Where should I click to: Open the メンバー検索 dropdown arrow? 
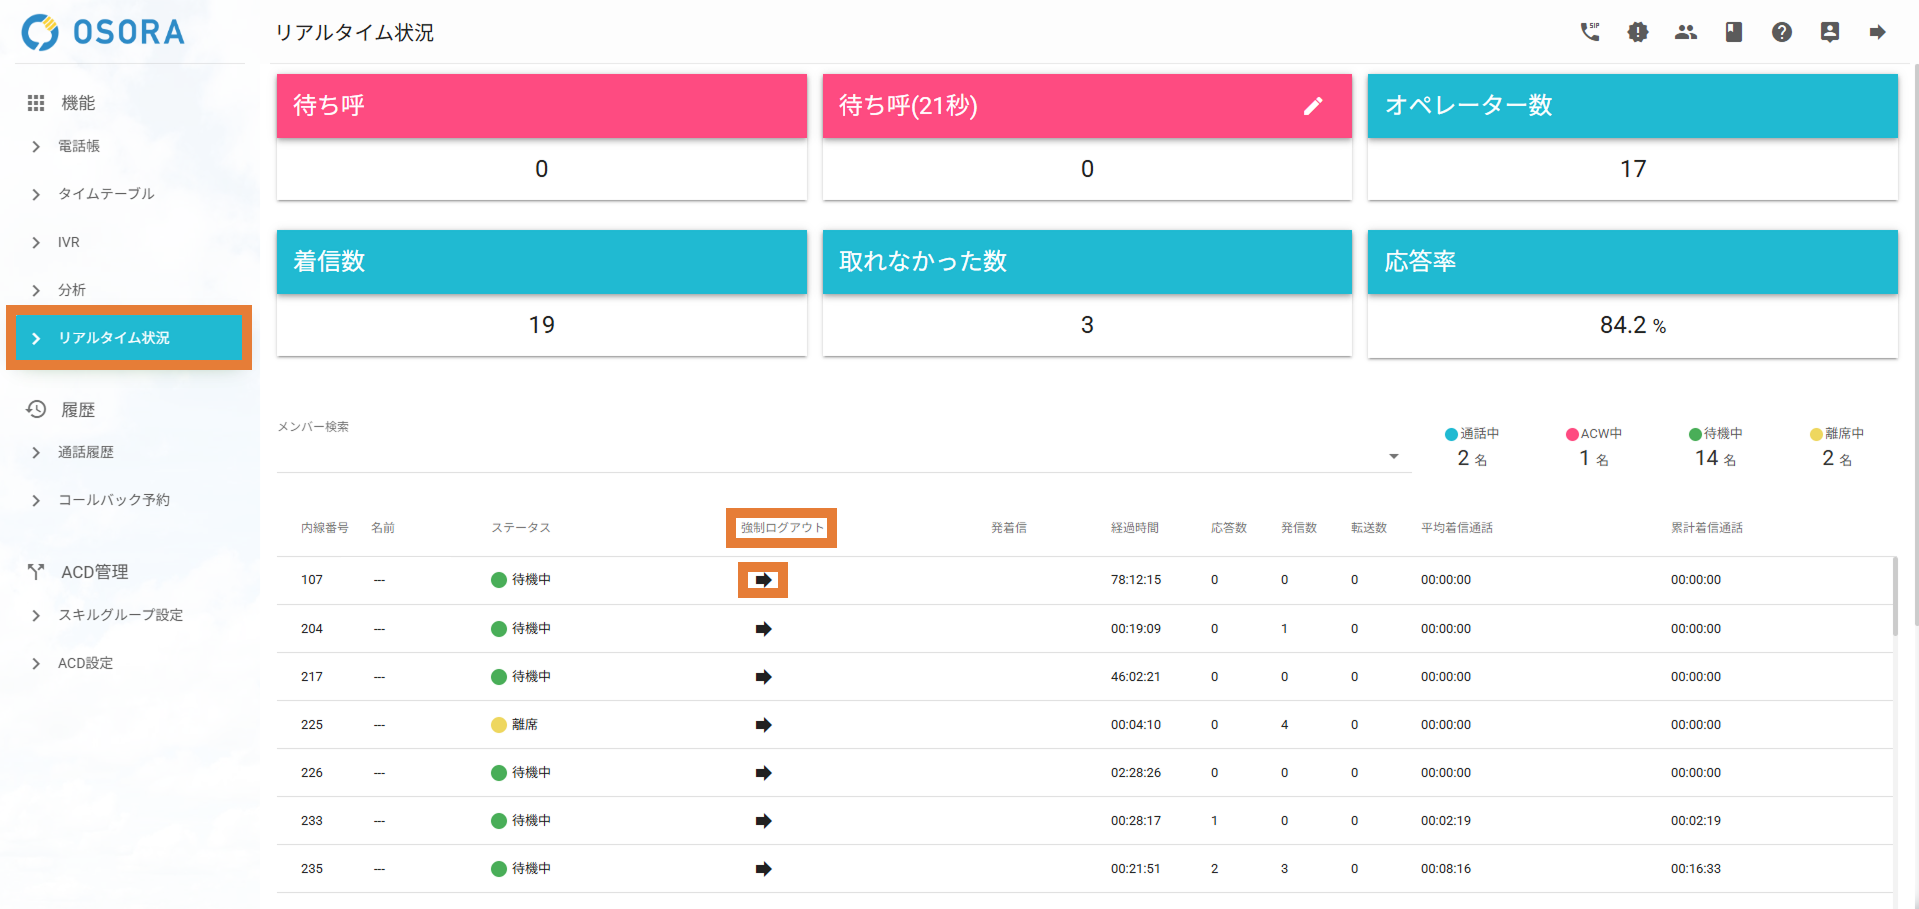pyautogui.click(x=1393, y=457)
